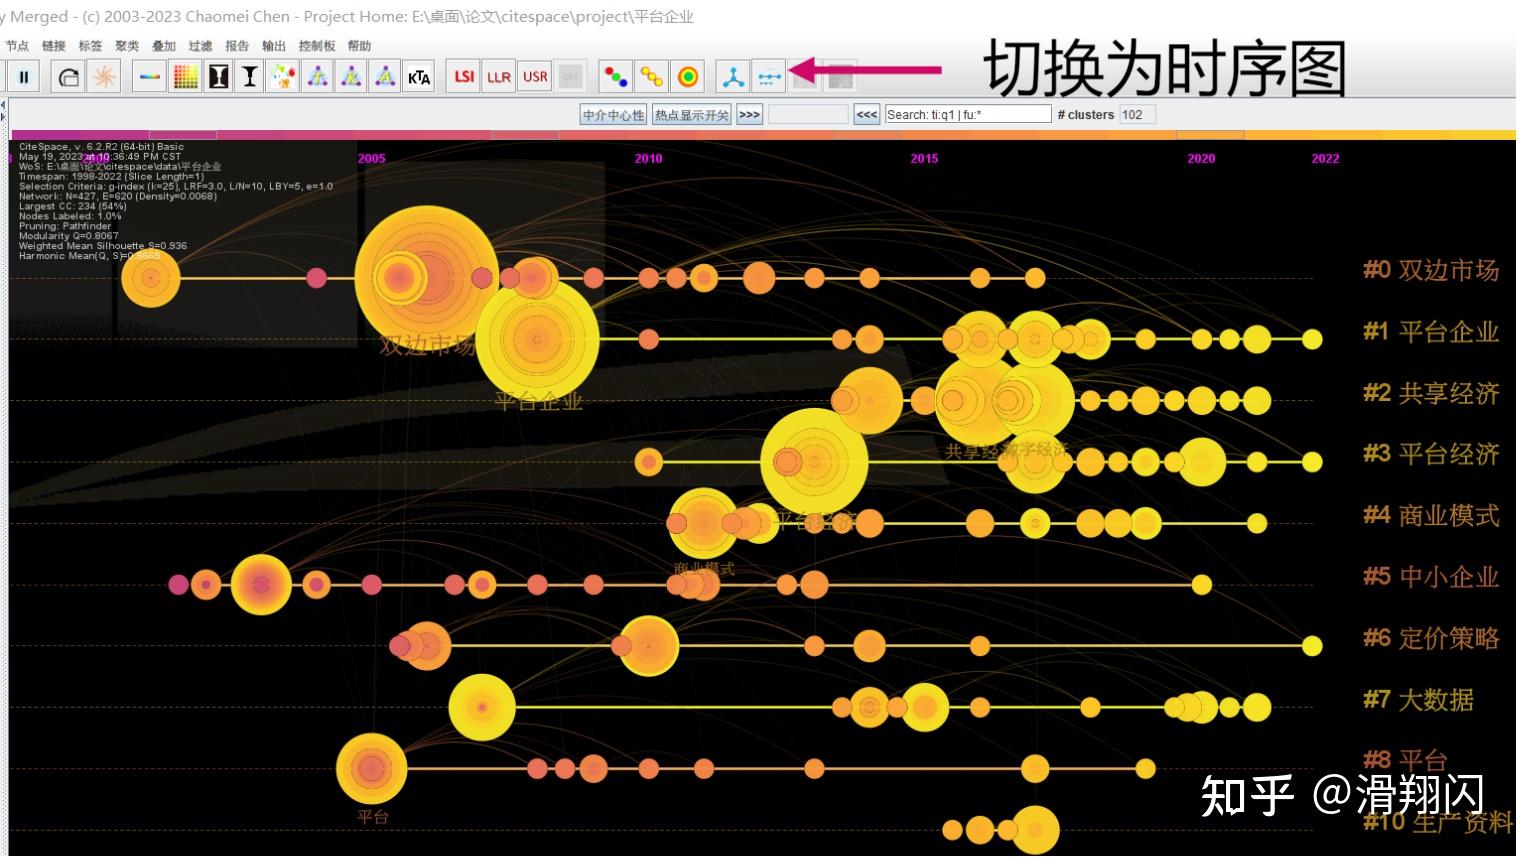Click the spiral pinwheel layout icon

click(x=104, y=76)
